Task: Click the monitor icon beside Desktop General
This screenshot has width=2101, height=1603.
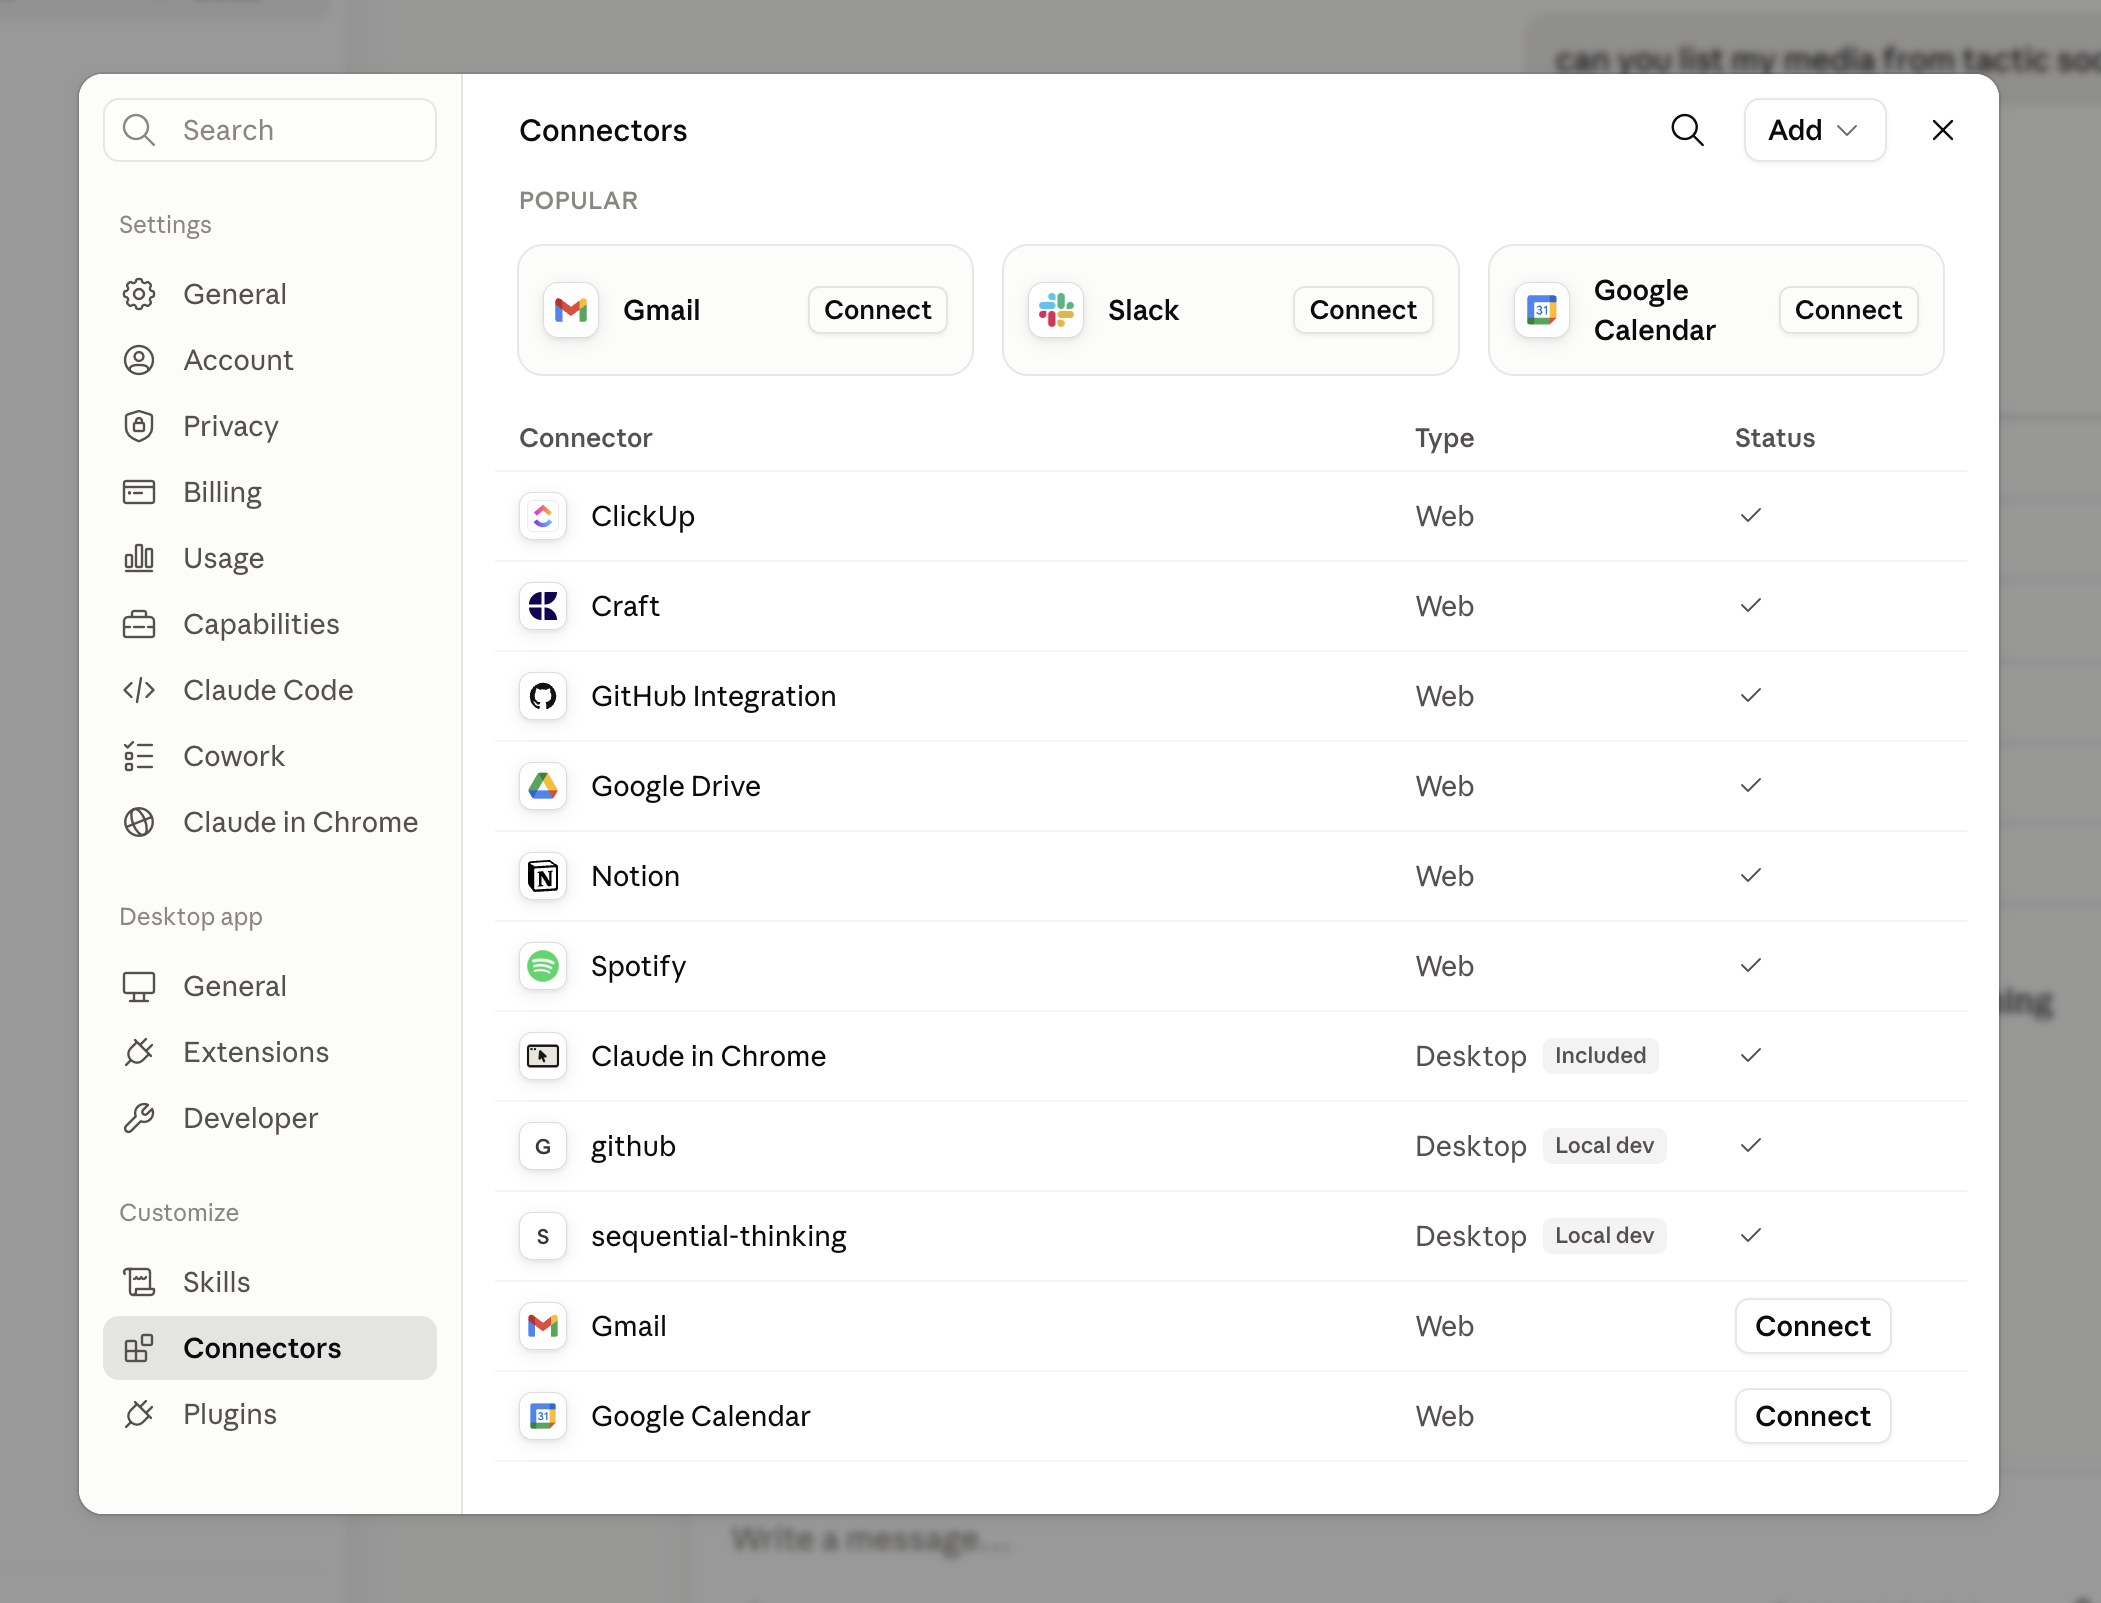Action: (139, 986)
